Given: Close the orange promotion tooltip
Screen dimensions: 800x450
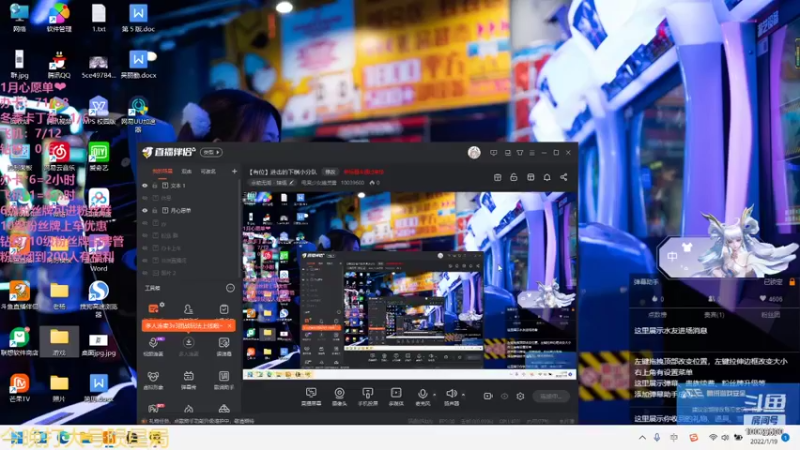Looking at the screenshot, I should [x=230, y=326].
